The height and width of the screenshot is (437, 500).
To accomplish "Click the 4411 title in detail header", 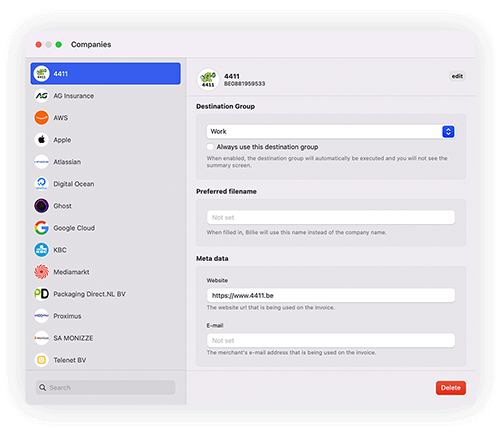I will [232, 76].
